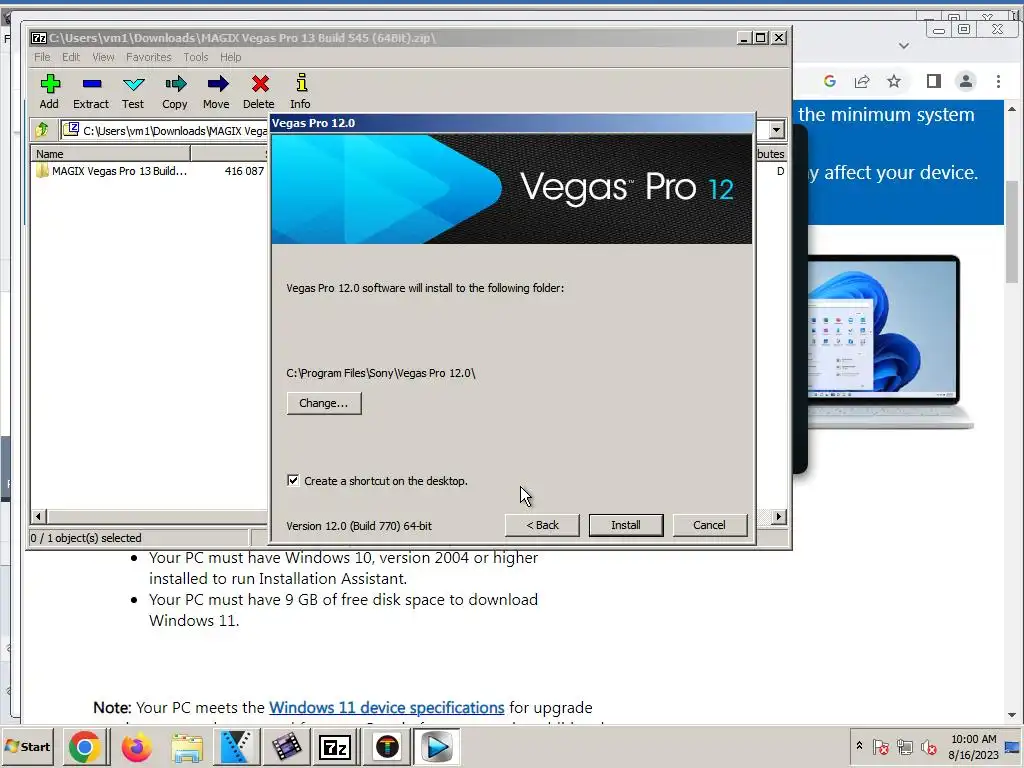Open Chrome from the taskbar
This screenshot has width=1024, height=768.
(x=85, y=746)
